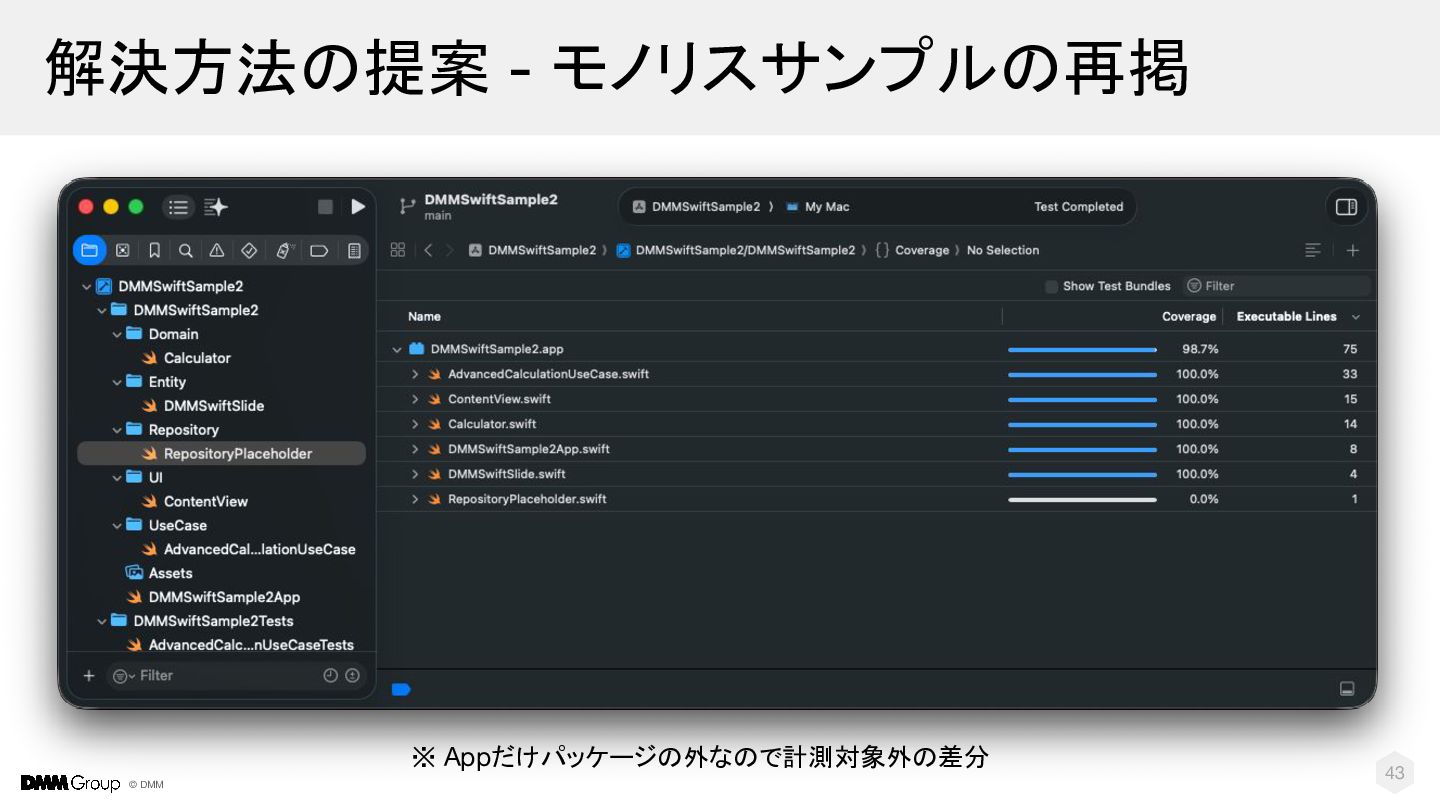Collapse DMMSwiftSample2.app coverage group

397,349
